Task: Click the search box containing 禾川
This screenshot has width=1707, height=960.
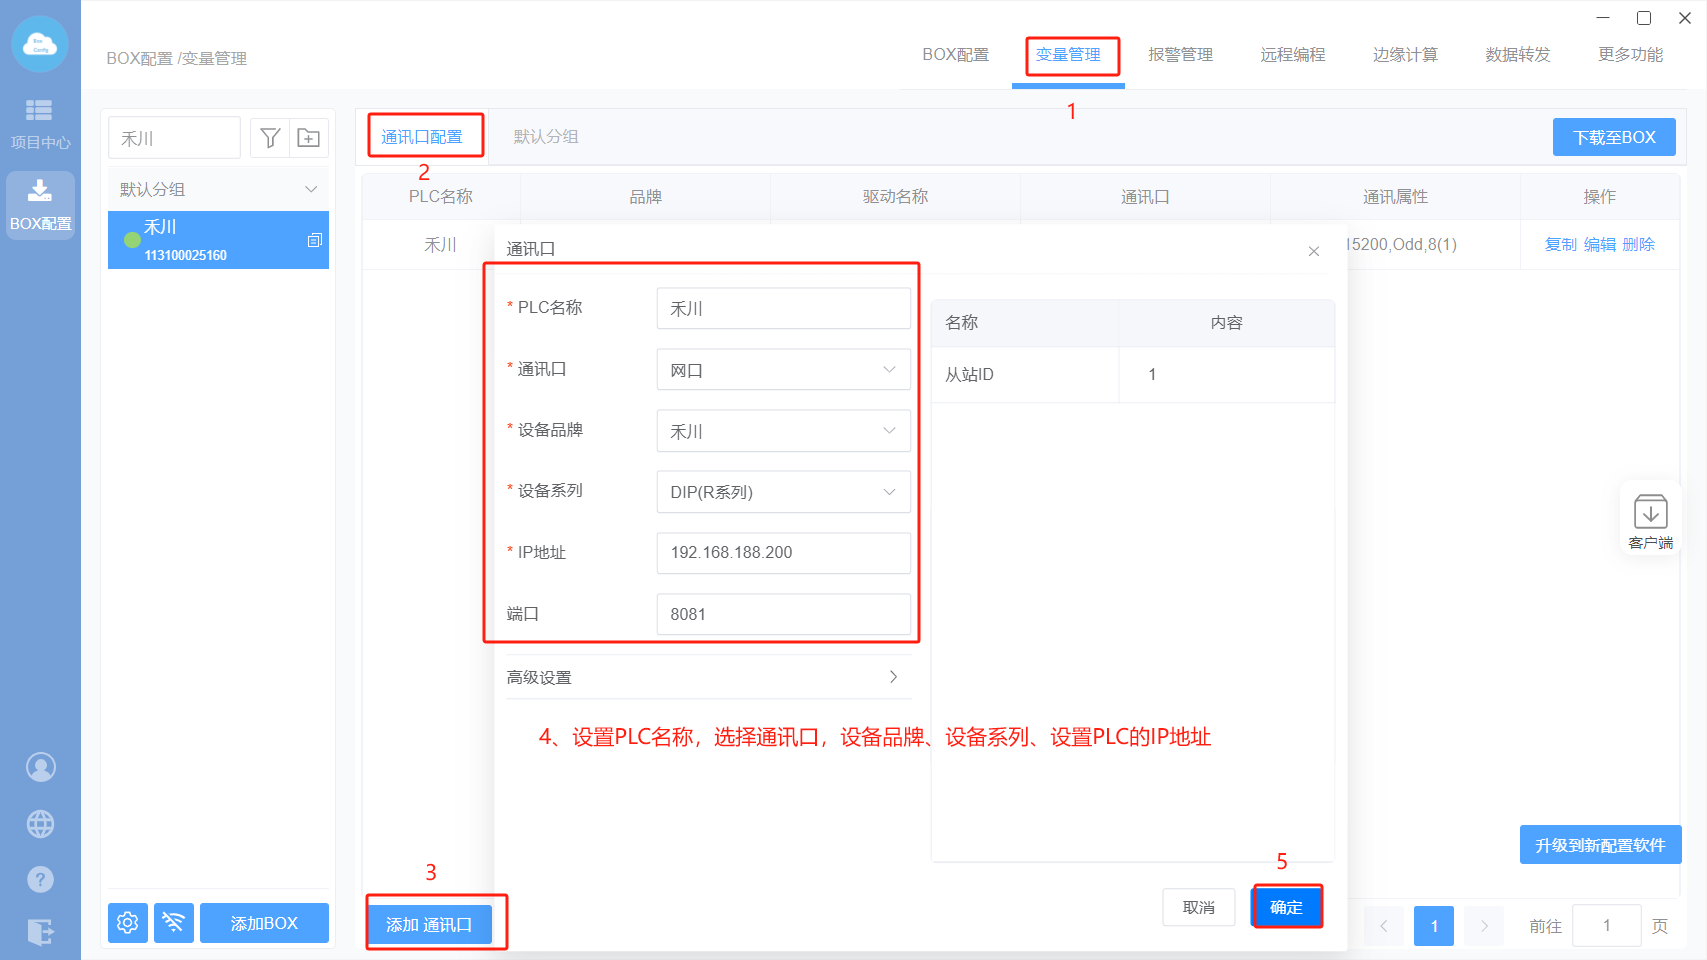Action: (174, 138)
